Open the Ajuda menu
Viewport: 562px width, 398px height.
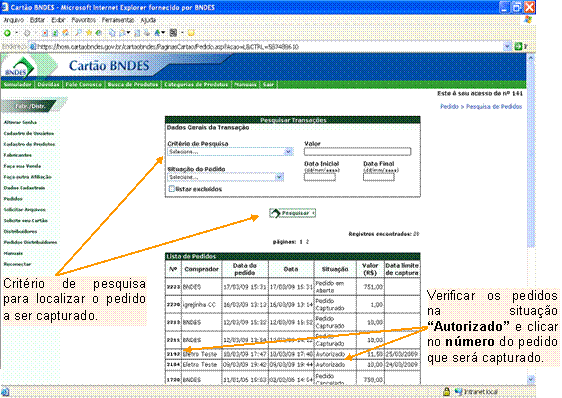pos(148,20)
